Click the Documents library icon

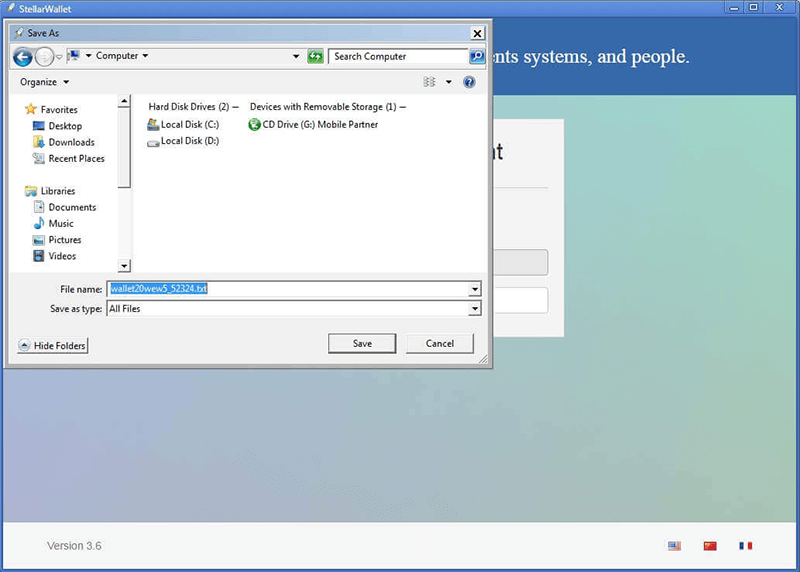[39, 207]
